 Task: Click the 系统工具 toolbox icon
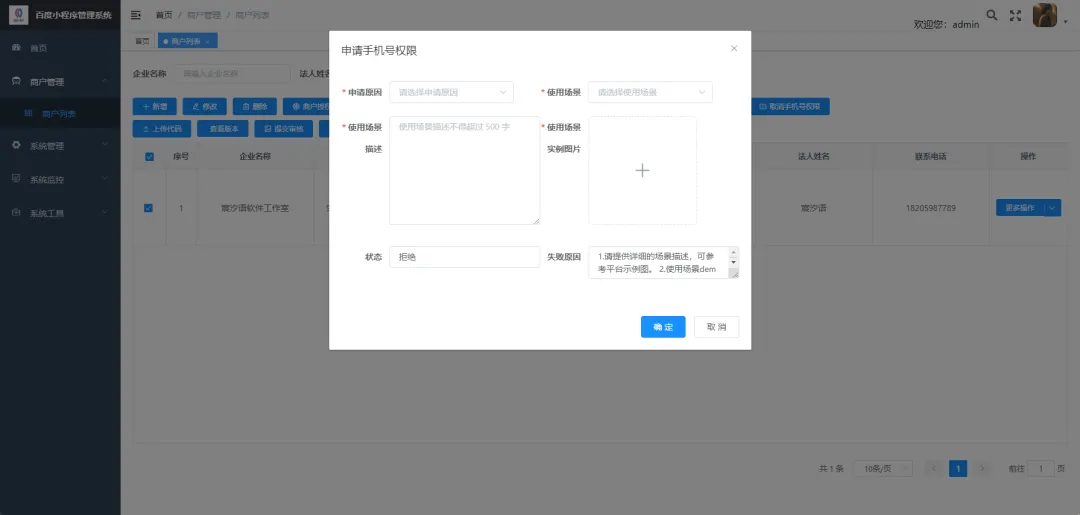pos(17,213)
